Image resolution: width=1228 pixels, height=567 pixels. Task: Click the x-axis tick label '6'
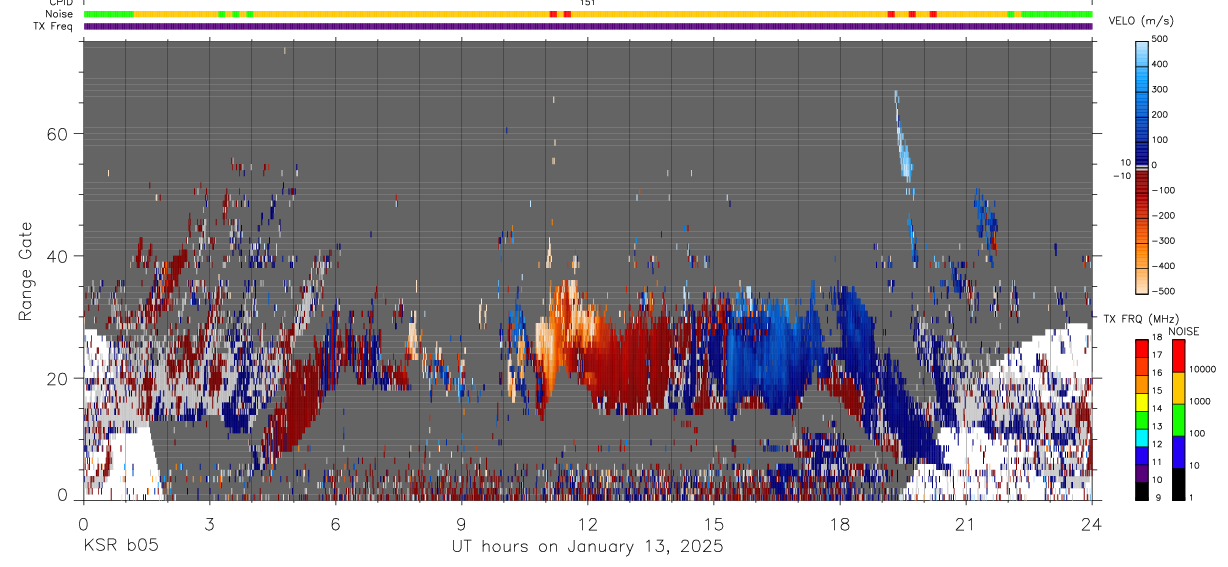[335, 524]
